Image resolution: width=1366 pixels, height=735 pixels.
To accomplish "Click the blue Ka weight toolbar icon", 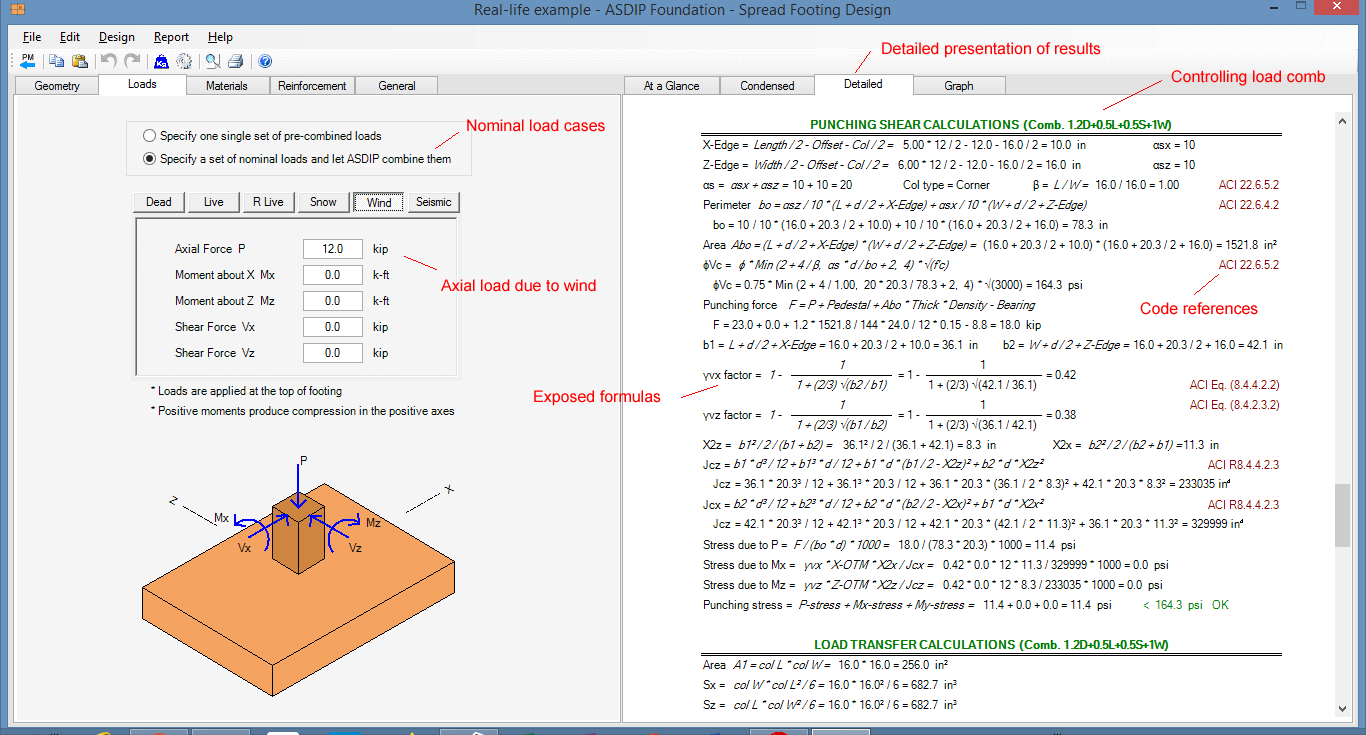I will [161, 61].
